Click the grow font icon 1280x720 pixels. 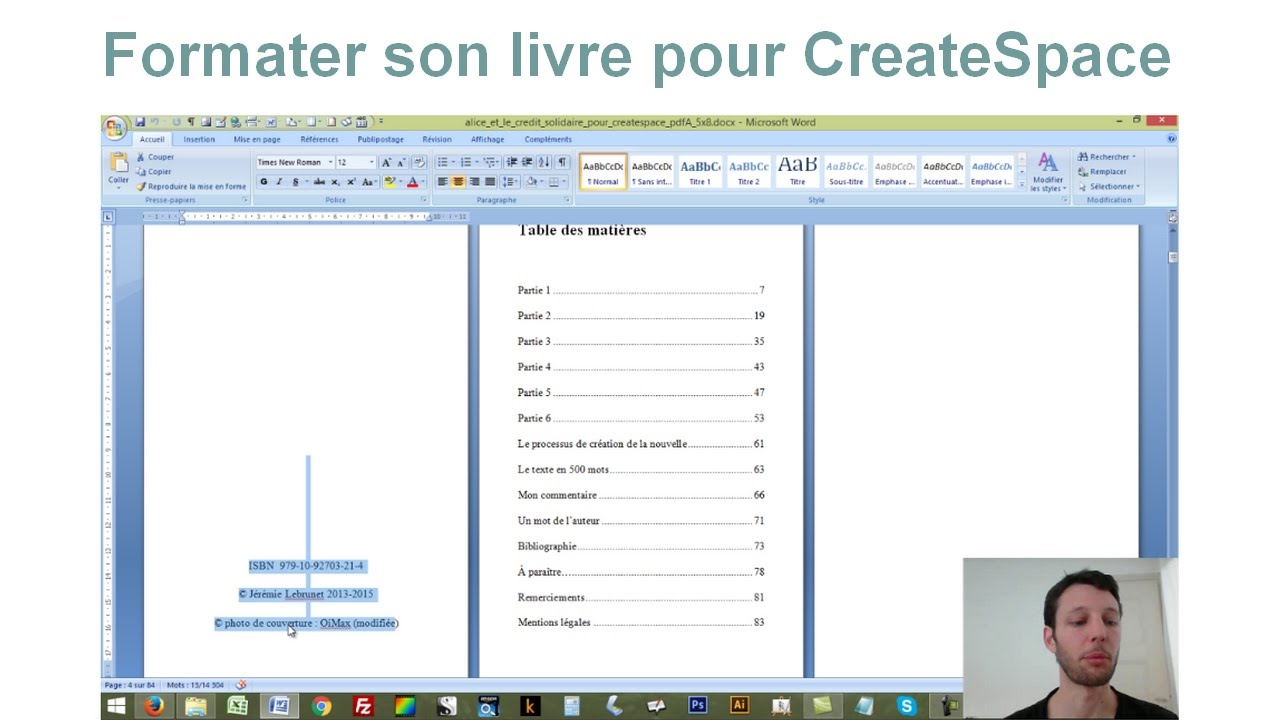pyautogui.click(x=386, y=162)
